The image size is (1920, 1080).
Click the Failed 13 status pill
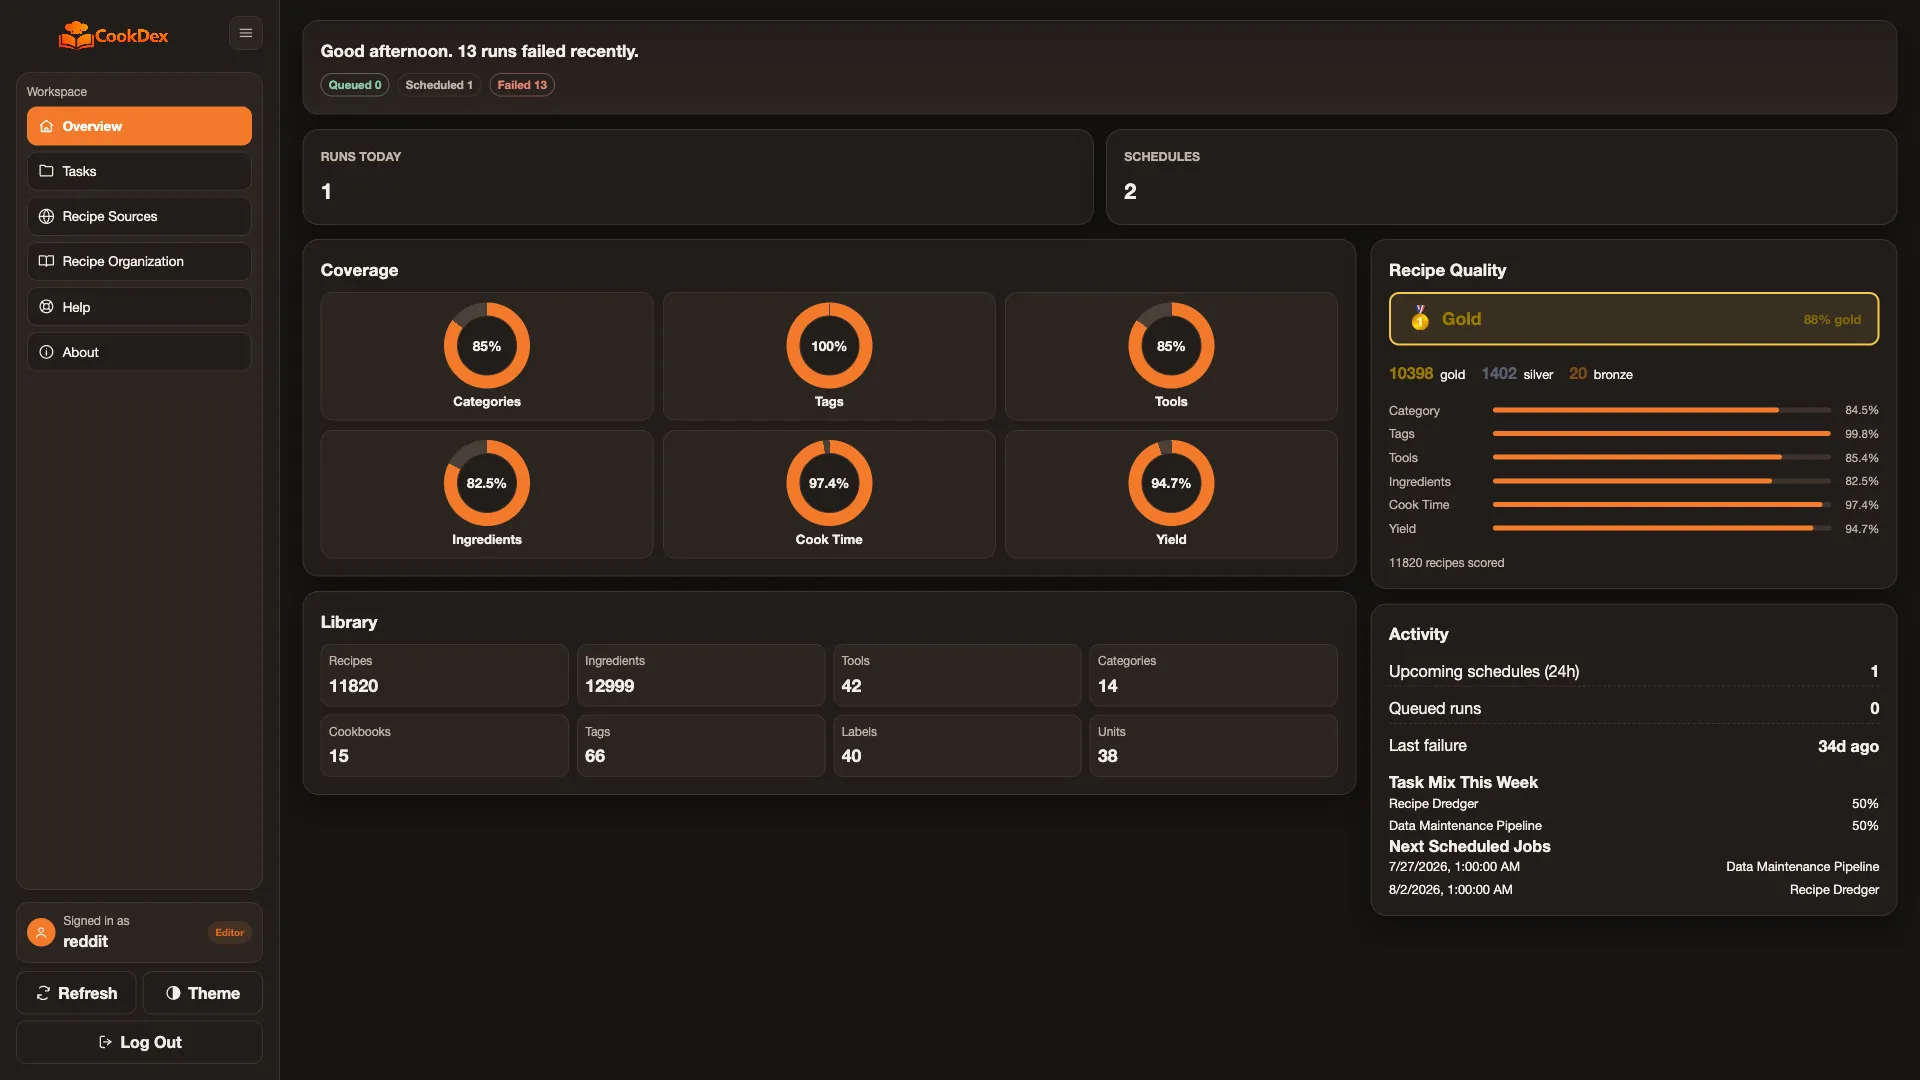pos(522,85)
